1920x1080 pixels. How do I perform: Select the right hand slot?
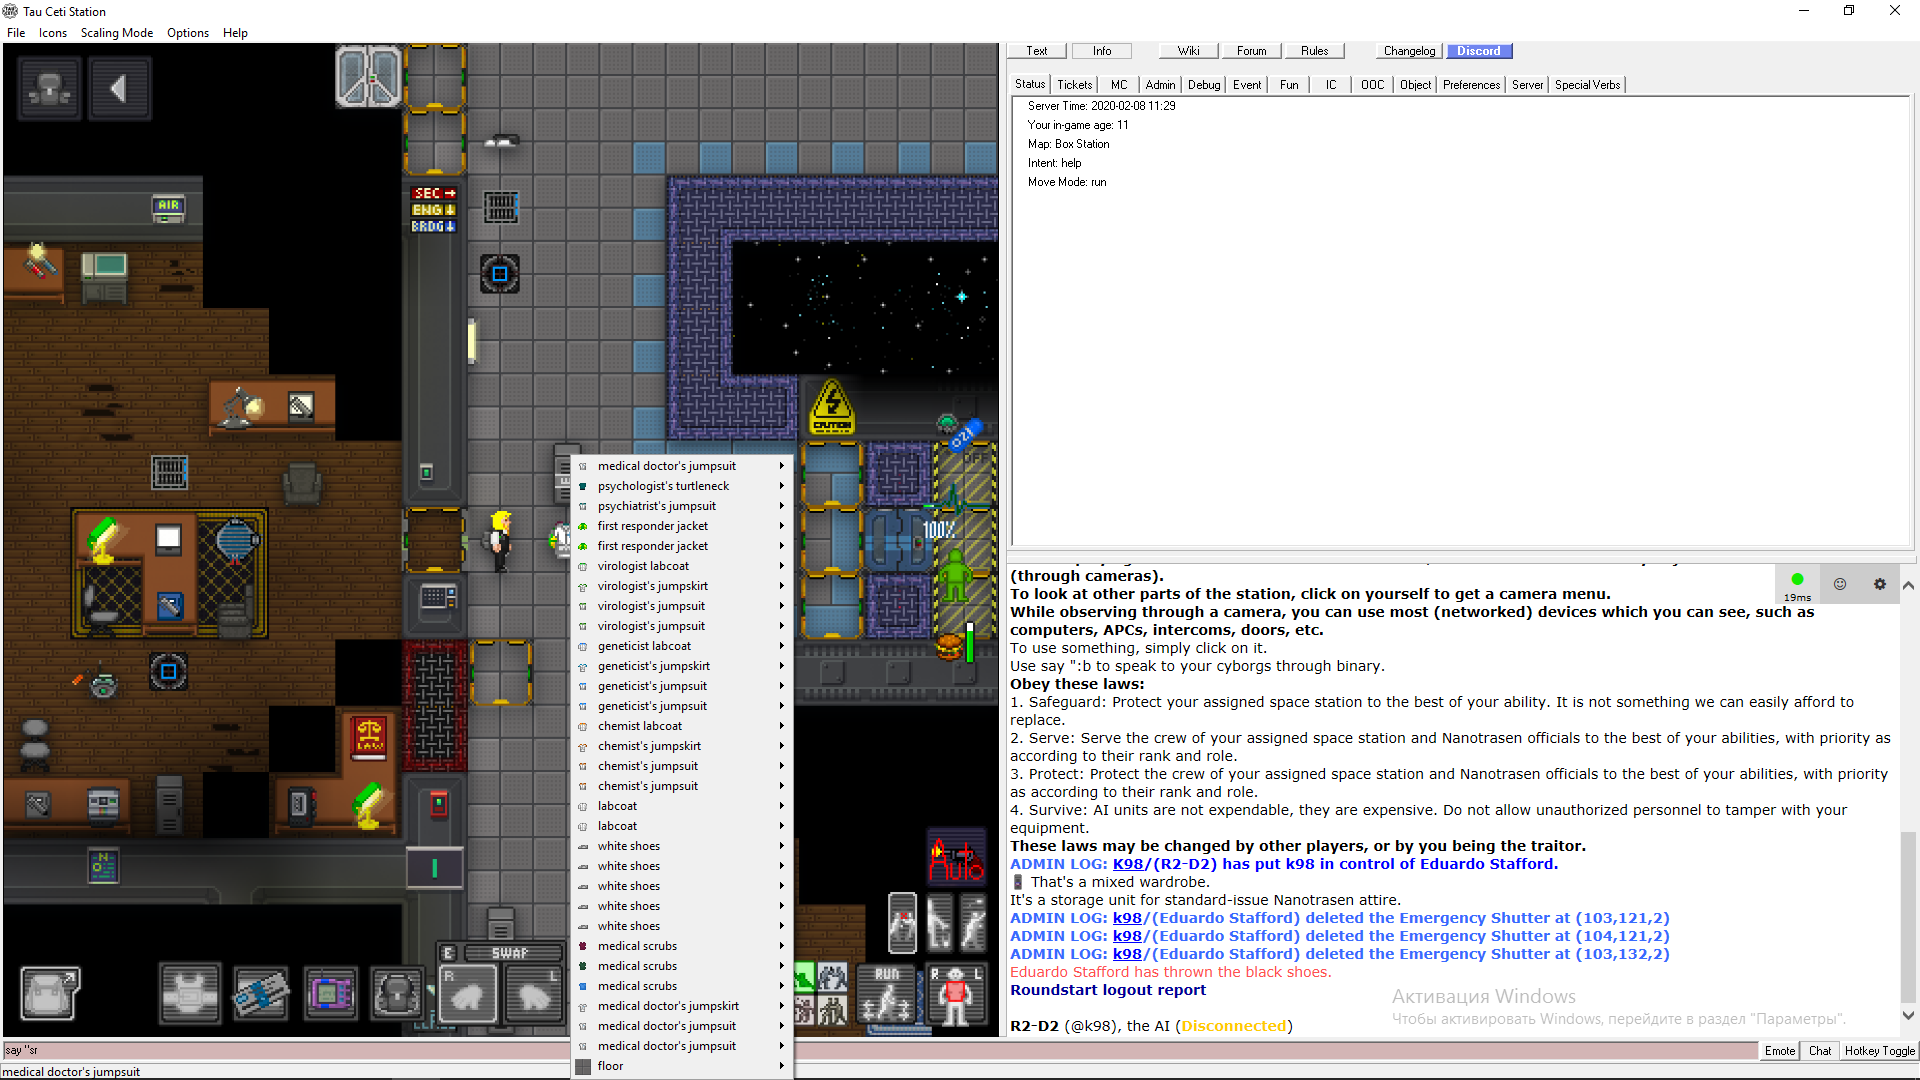468,994
